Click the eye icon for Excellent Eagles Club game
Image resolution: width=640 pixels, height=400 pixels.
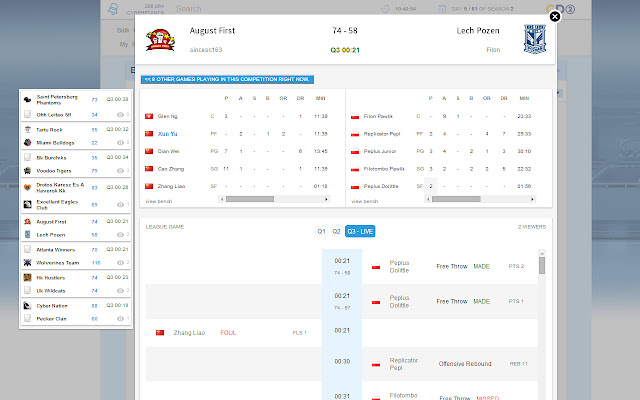(120, 204)
